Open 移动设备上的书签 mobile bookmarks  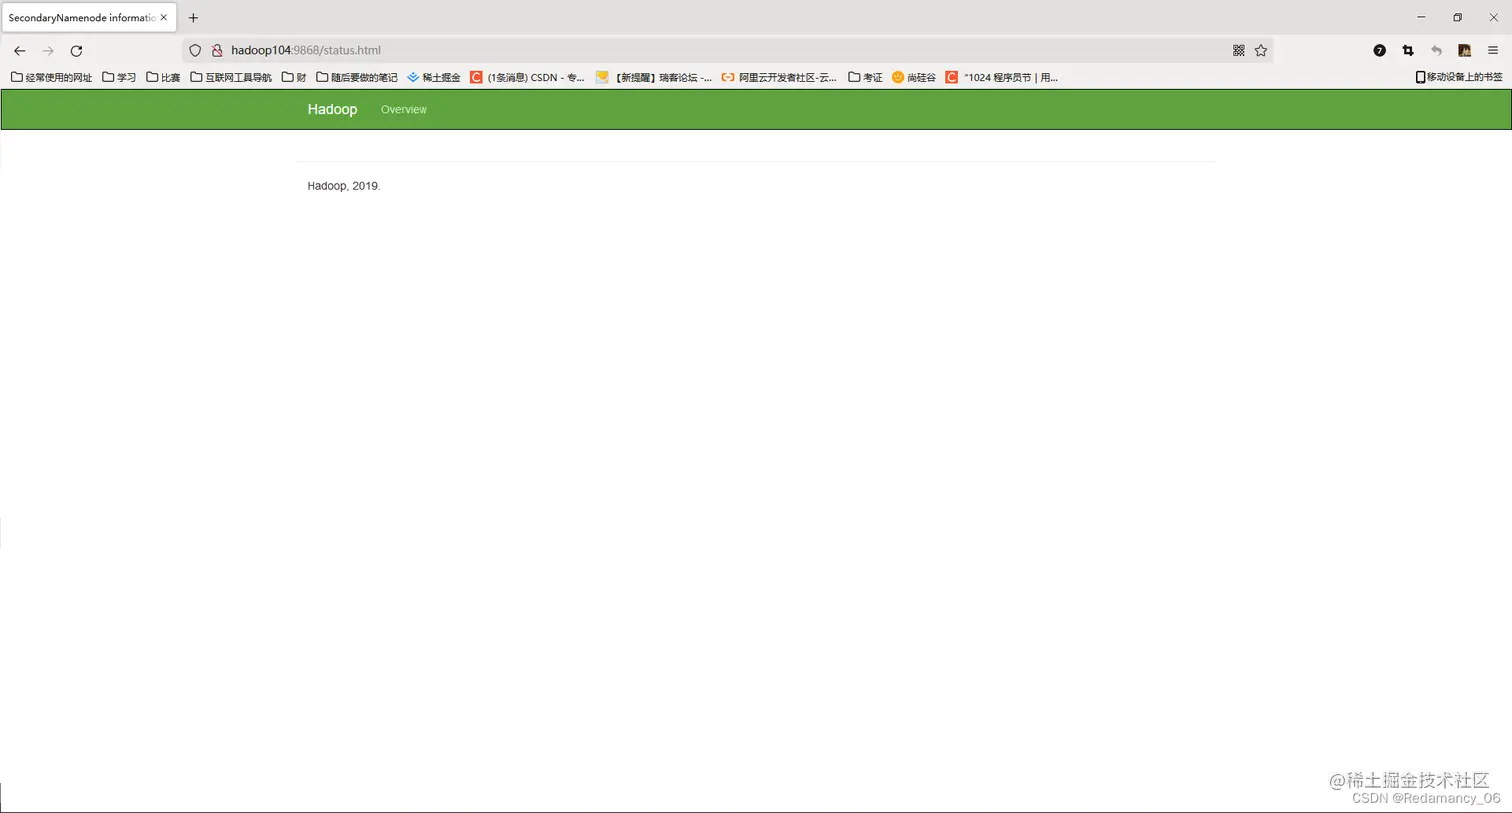(x=1459, y=77)
